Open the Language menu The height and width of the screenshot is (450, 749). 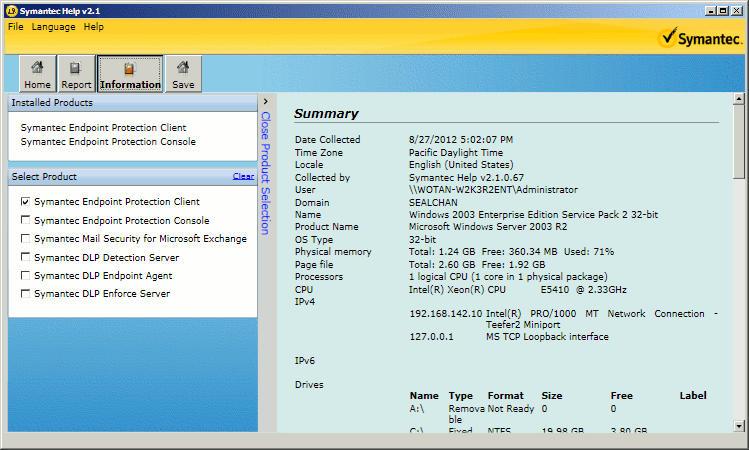pos(54,27)
